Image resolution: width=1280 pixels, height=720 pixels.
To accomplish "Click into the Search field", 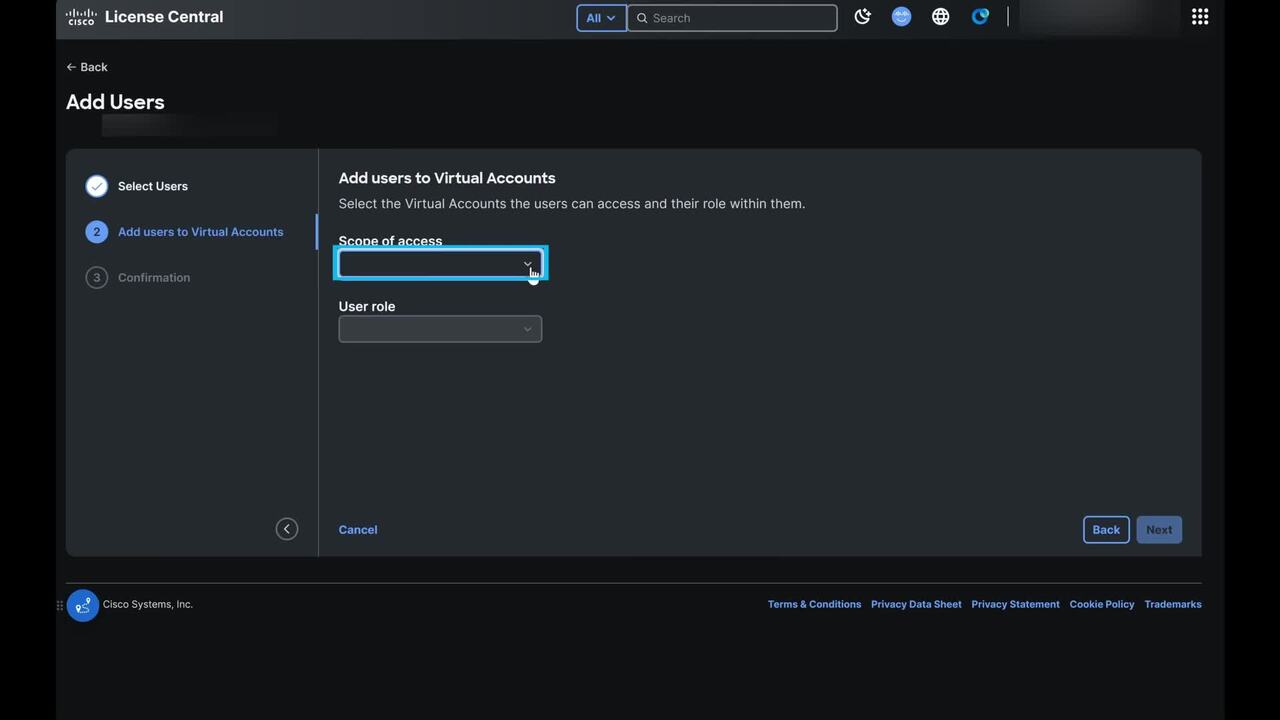I will 732,18.
